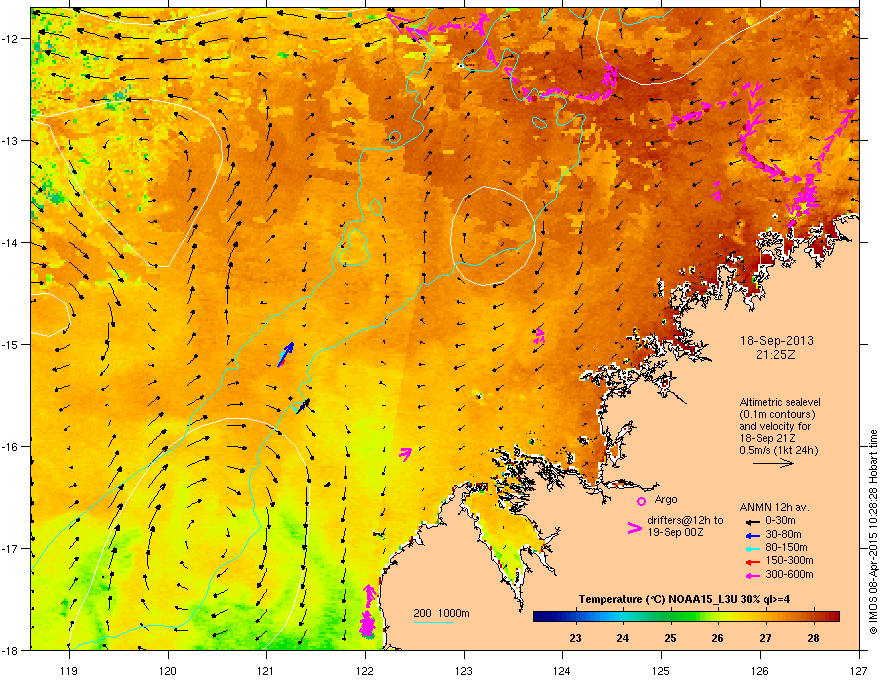Click the '0.5m/s (1kt 24h)' label
Image resolution: width=880 pixels, height=680 pixels.
779,450
